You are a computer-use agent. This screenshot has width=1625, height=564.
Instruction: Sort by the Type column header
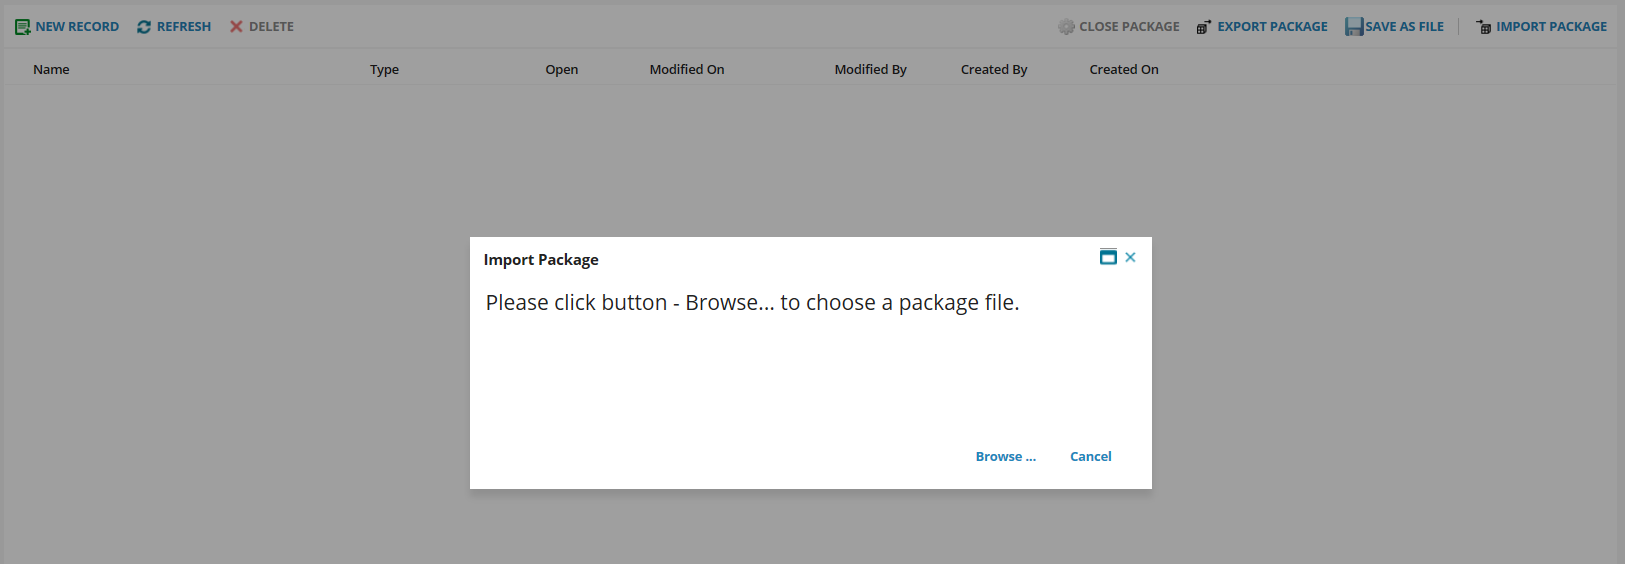click(384, 70)
